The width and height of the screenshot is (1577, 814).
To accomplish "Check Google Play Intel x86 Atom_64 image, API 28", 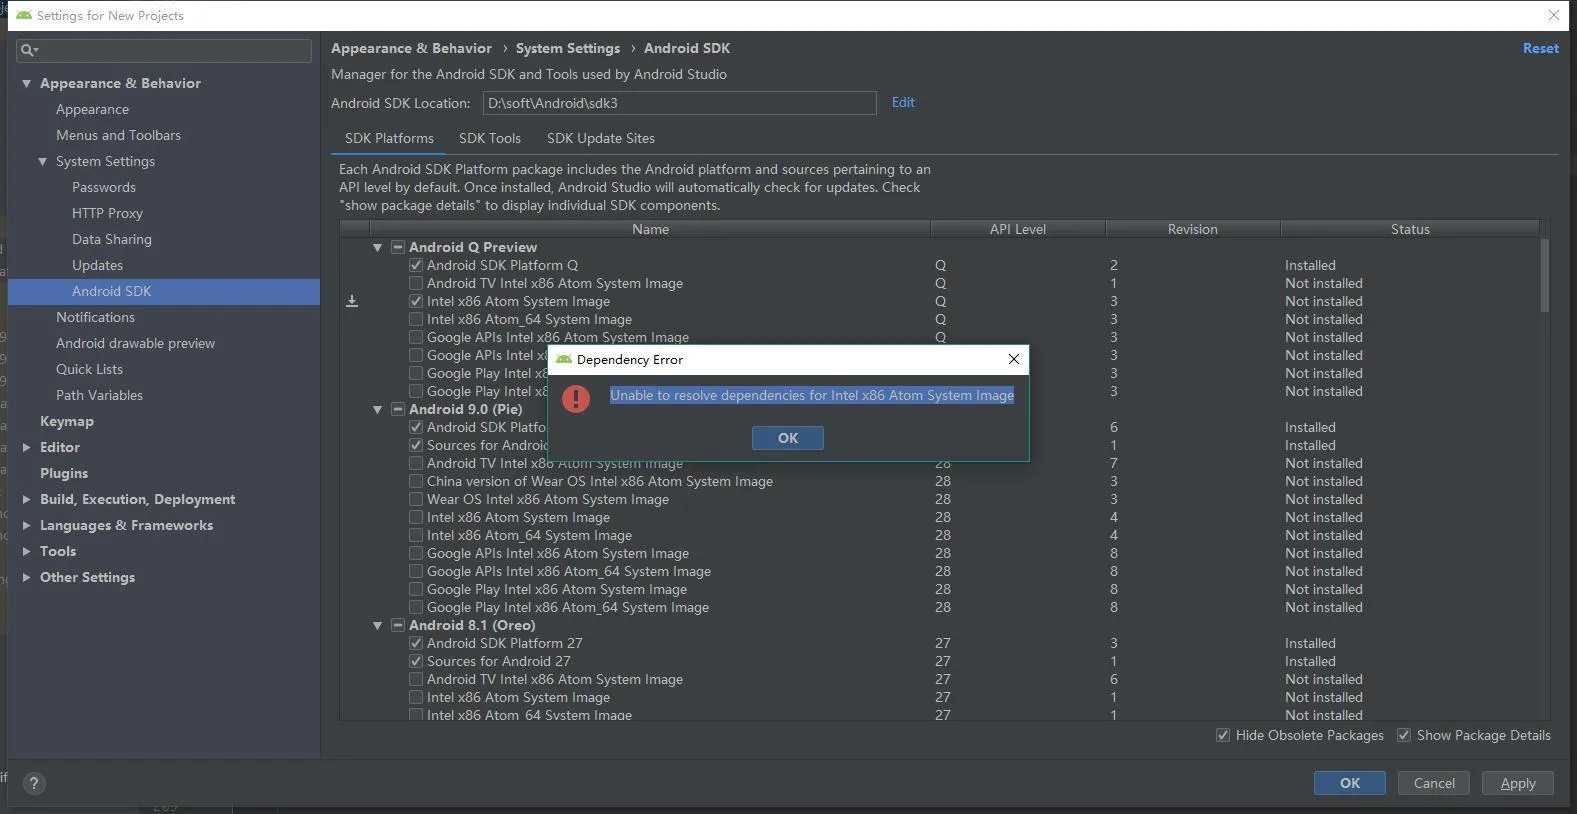I will pyautogui.click(x=416, y=607).
